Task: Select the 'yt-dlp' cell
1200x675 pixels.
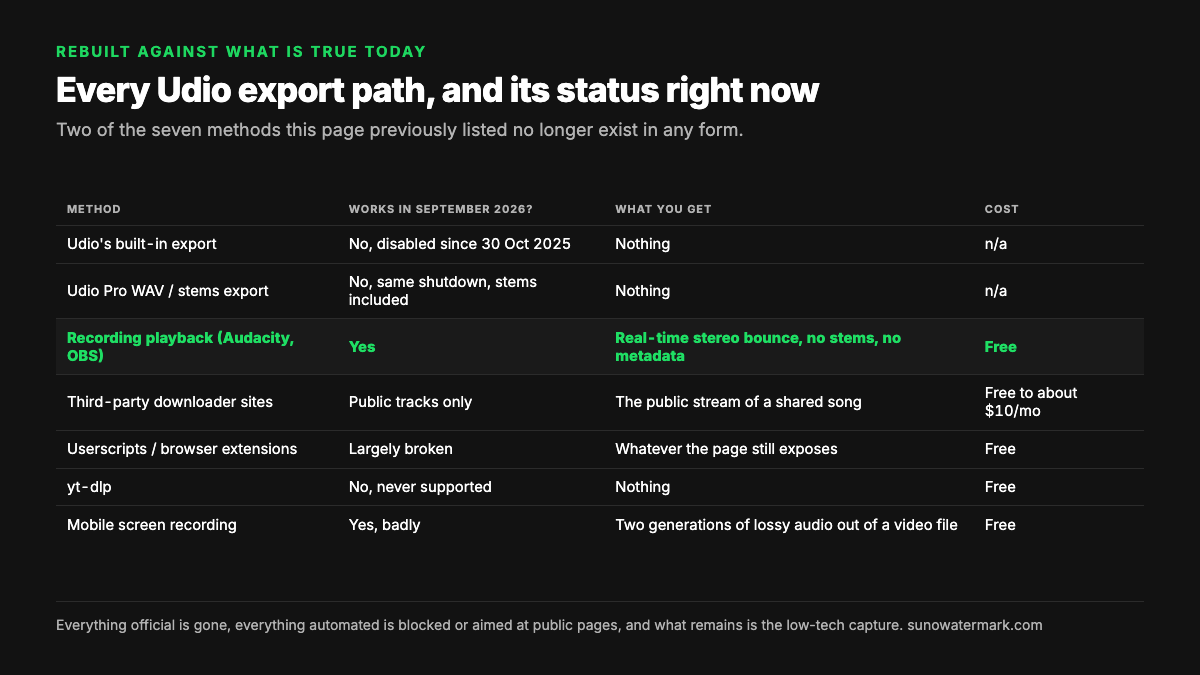Action: click(87, 487)
